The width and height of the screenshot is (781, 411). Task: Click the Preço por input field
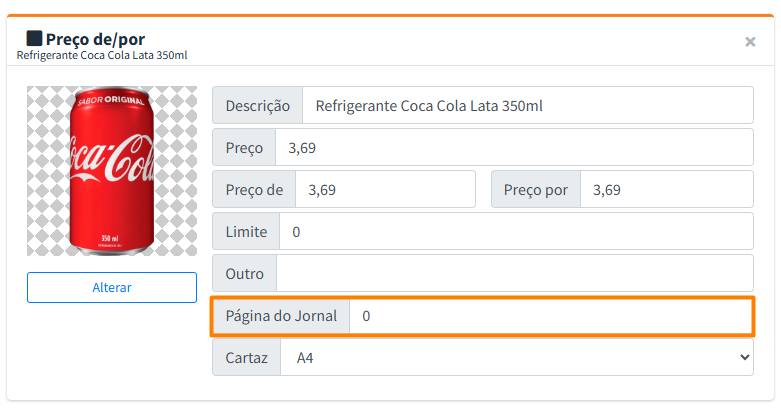[x=666, y=190]
